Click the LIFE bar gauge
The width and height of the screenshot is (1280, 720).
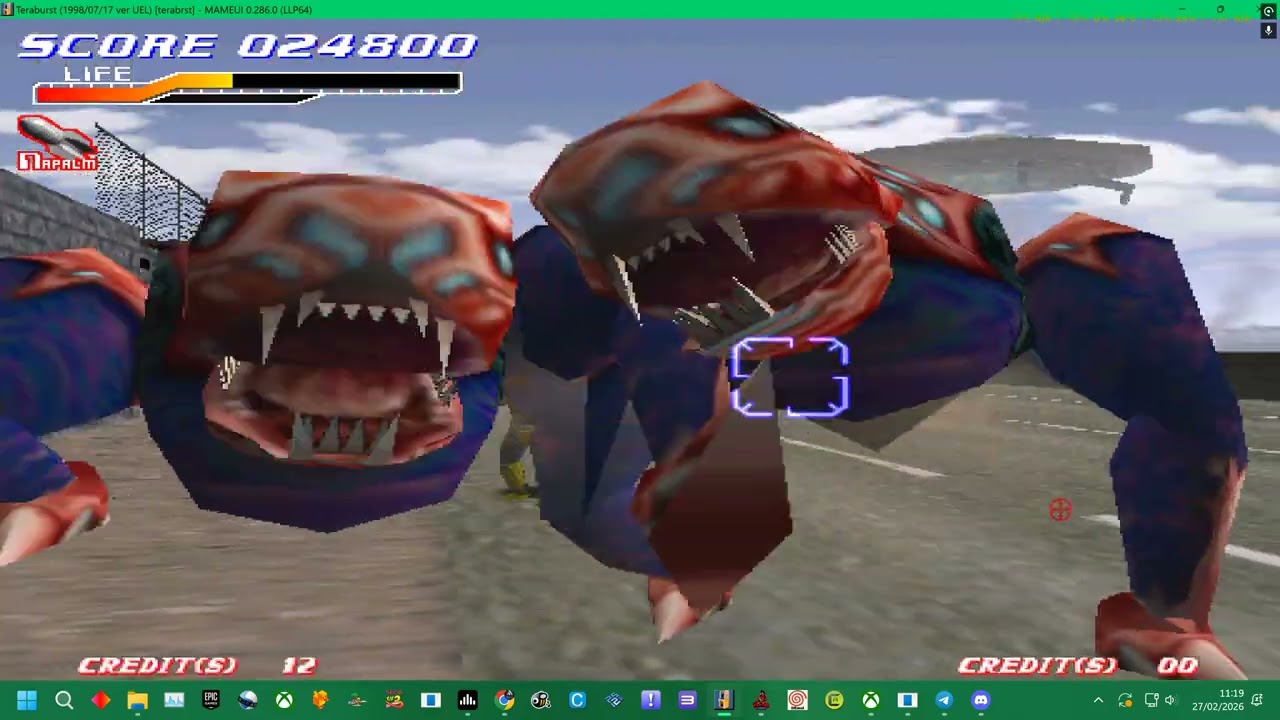247,88
